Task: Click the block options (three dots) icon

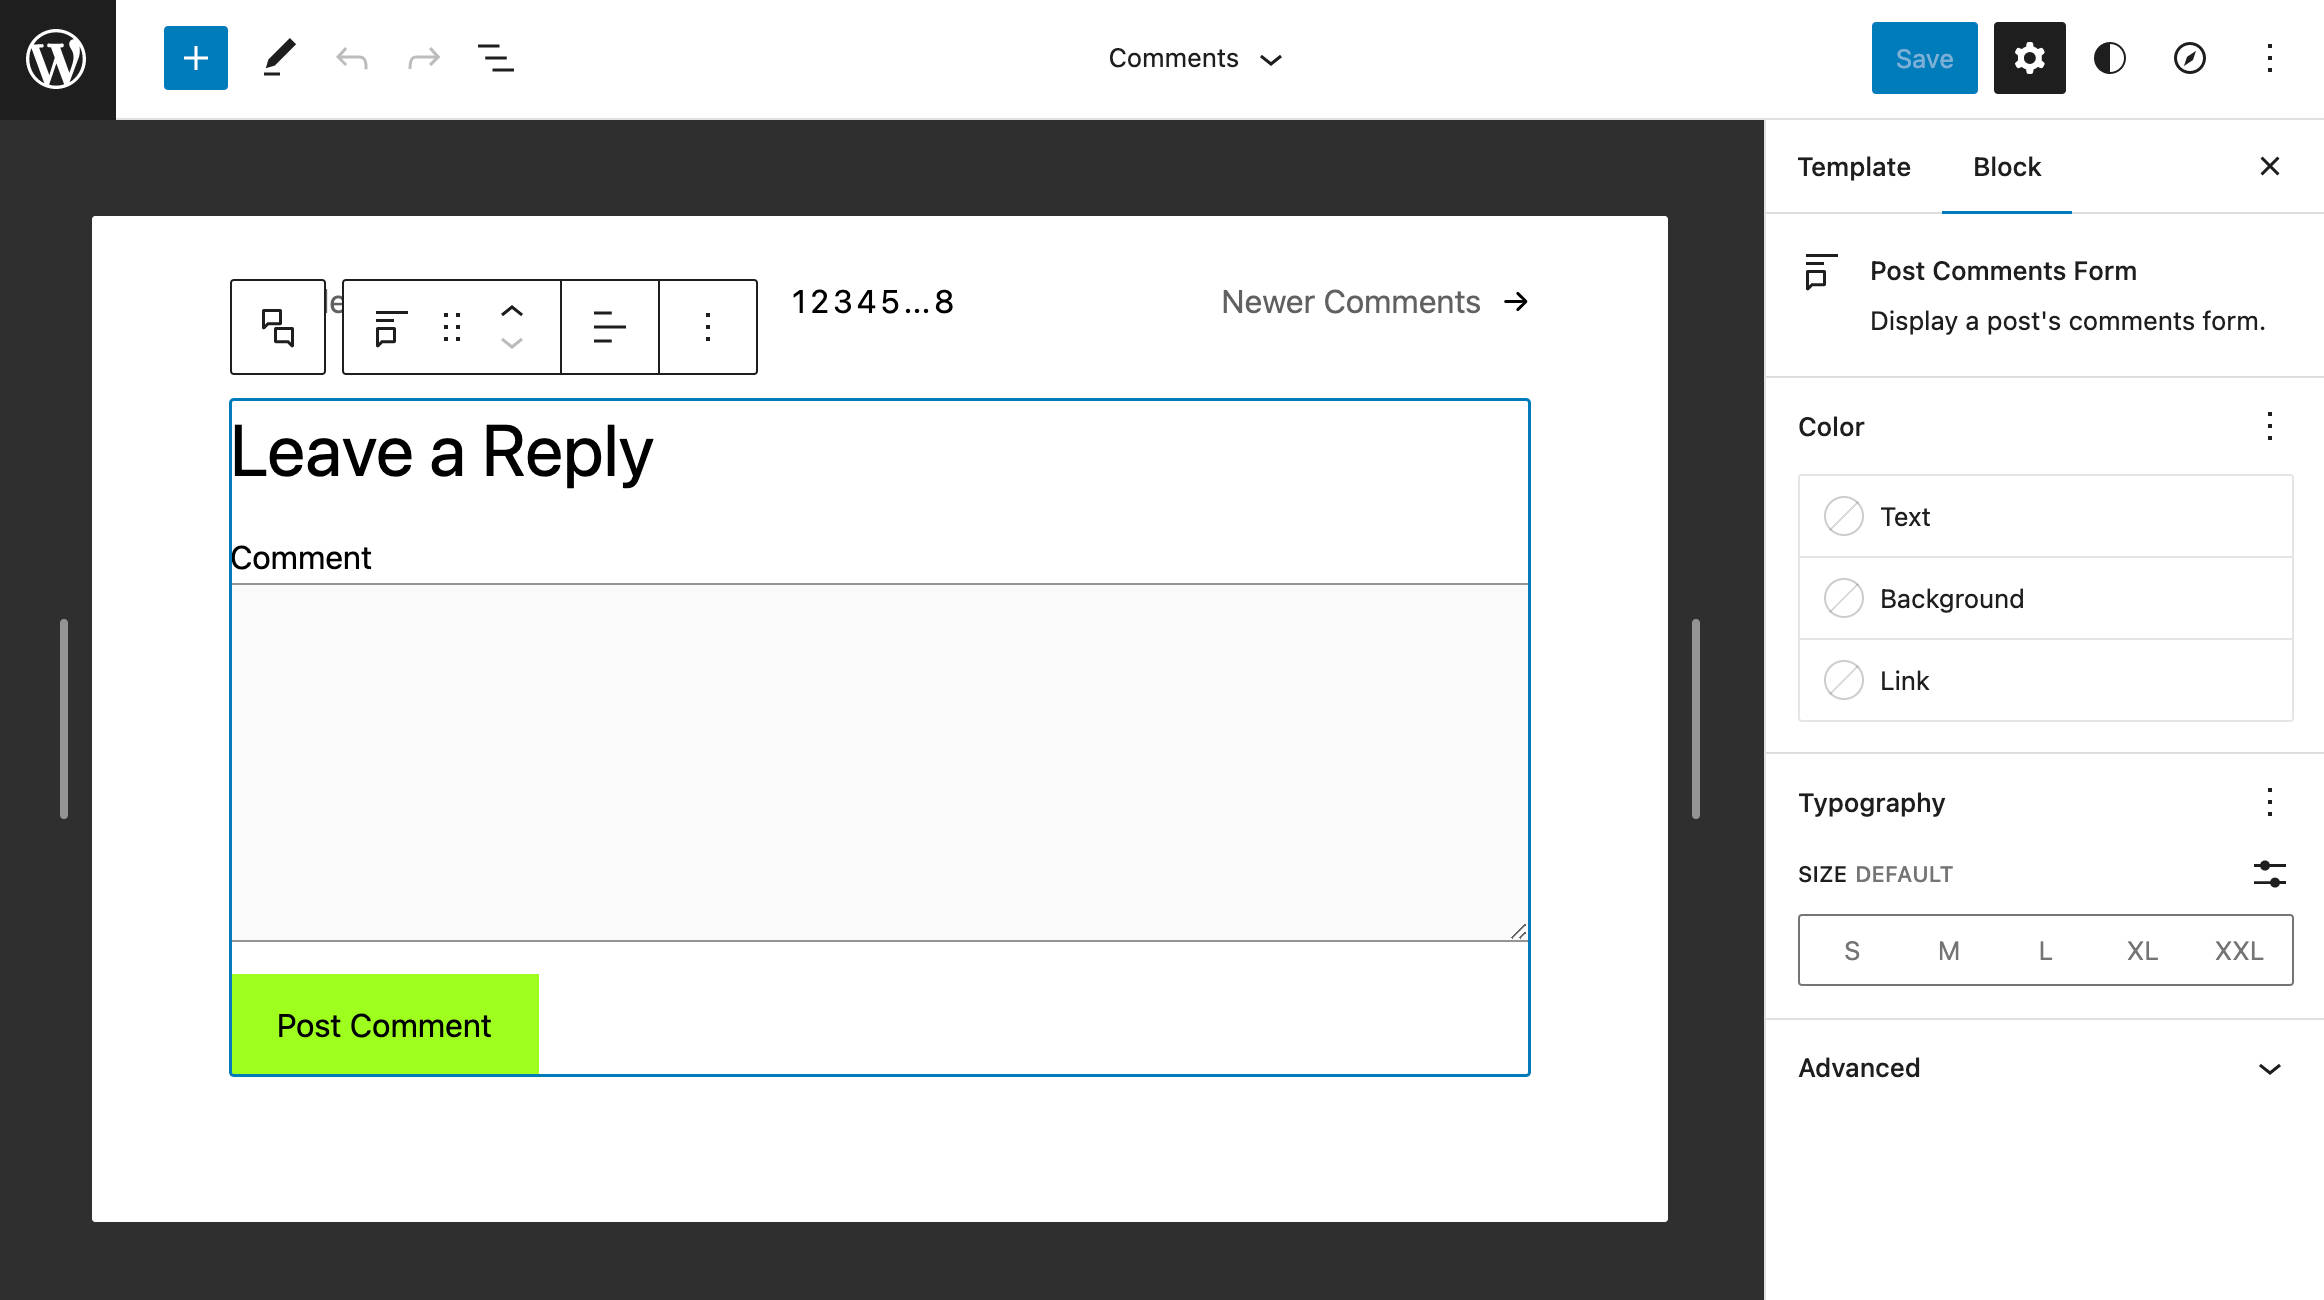Action: tap(707, 326)
